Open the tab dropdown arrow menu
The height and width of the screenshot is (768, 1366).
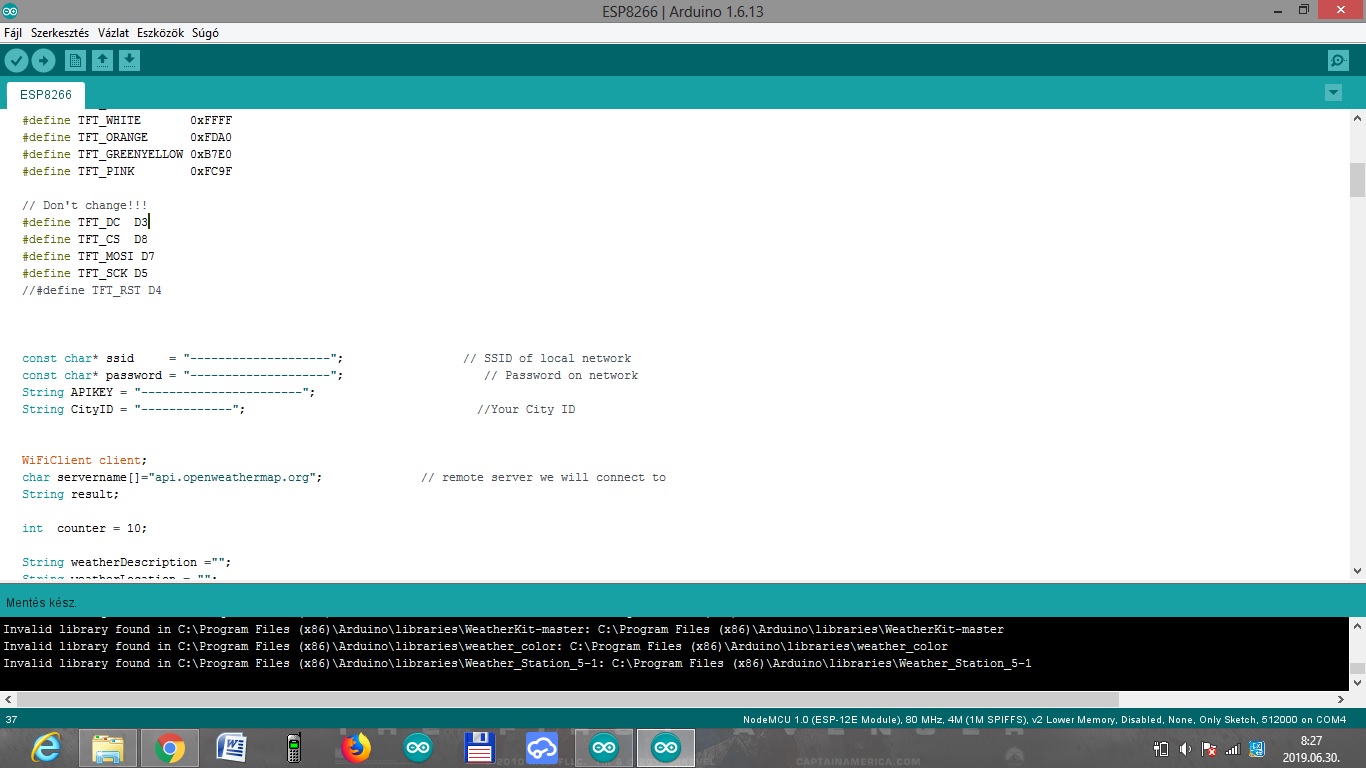click(x=1333, y=93)
